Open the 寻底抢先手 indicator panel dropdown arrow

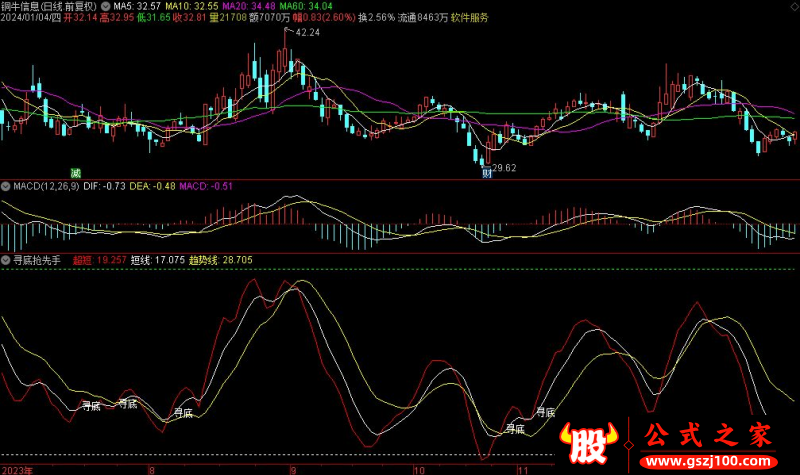(x=6, y=260)
